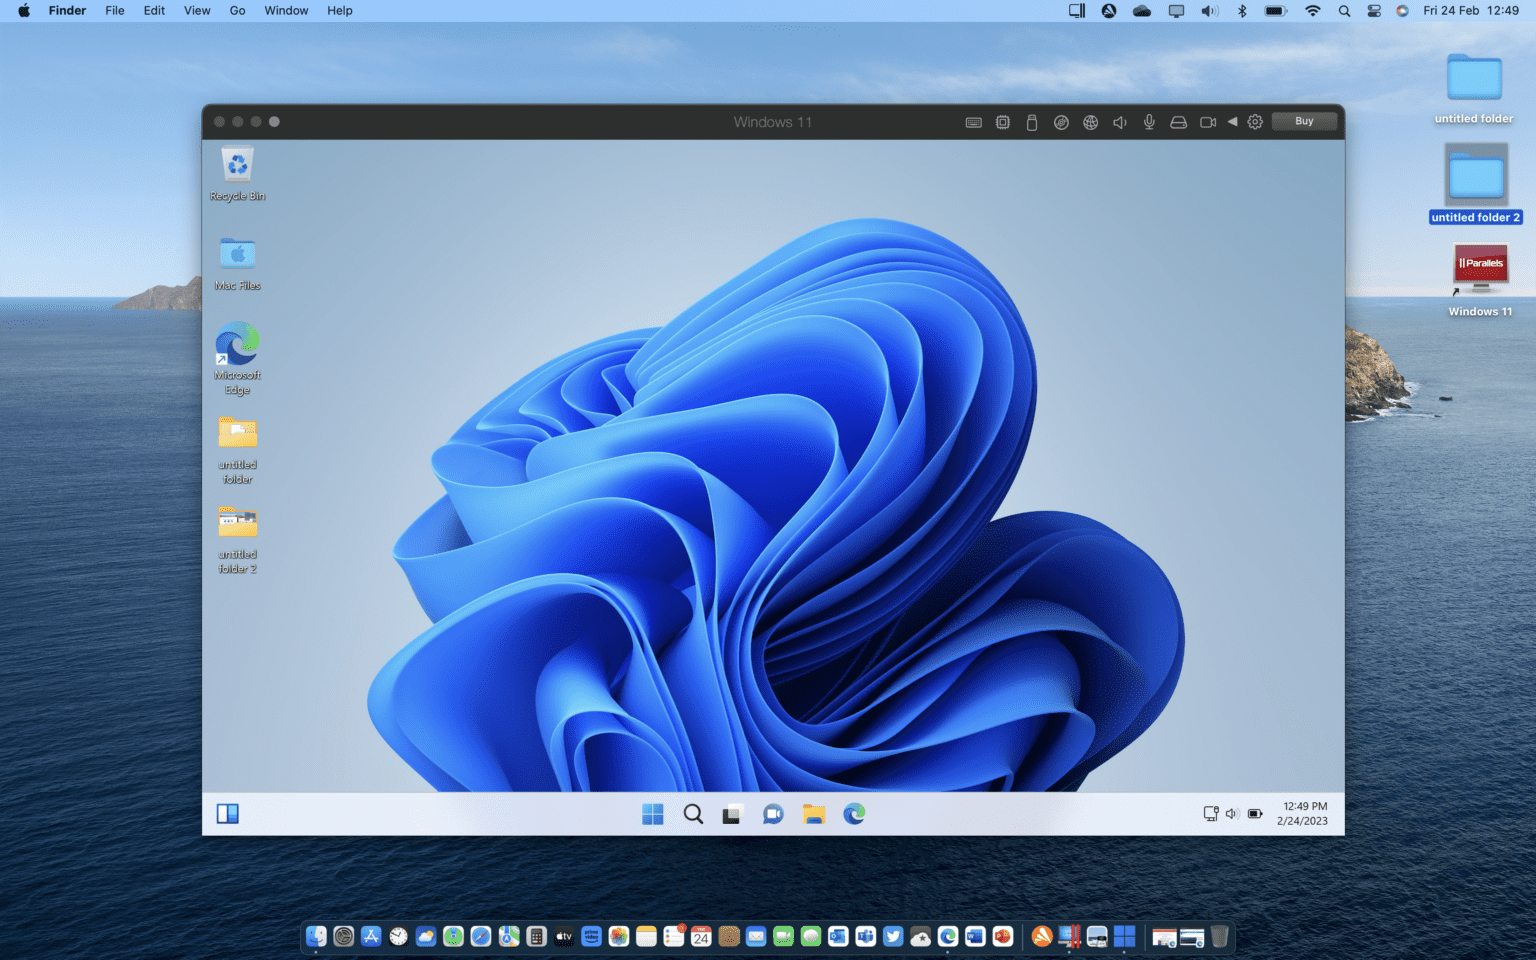The image size is (1536, 960).
Task: Open the Parallels keyboard settings icon
Action: pyautogui.click(x=973, y=121)
